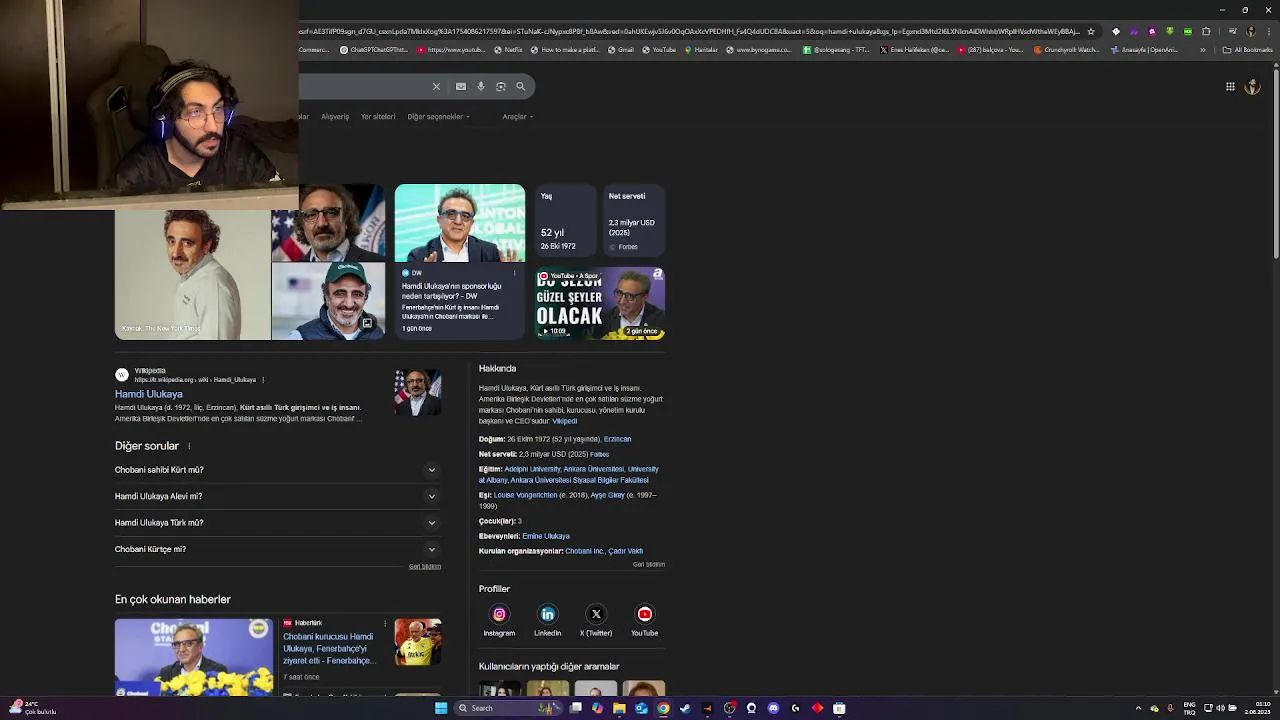Open the Erzincan birthplace link
This screenshot has width=1280, height=720.
coord(617,439)
